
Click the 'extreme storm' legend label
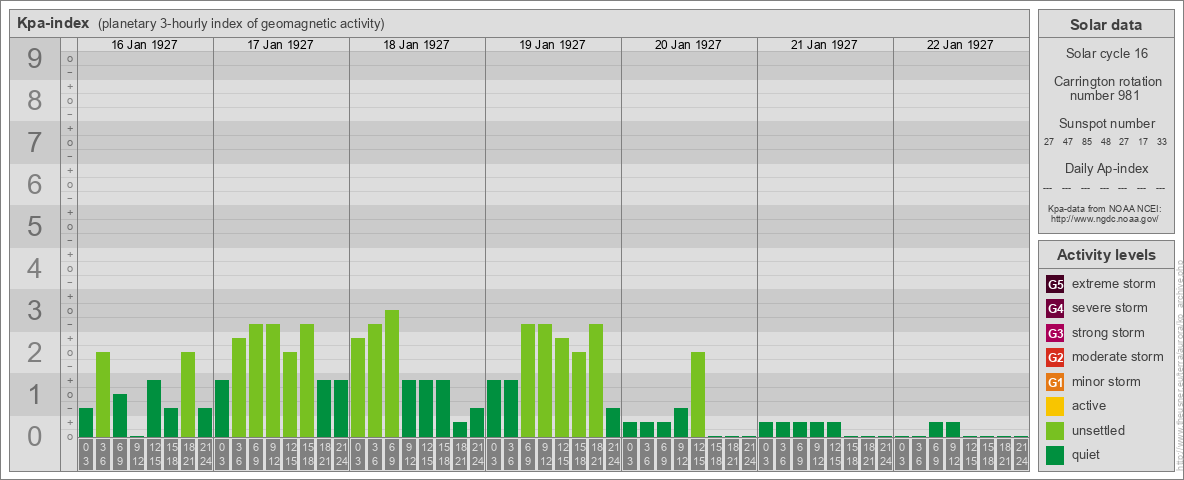(1114, 284)
